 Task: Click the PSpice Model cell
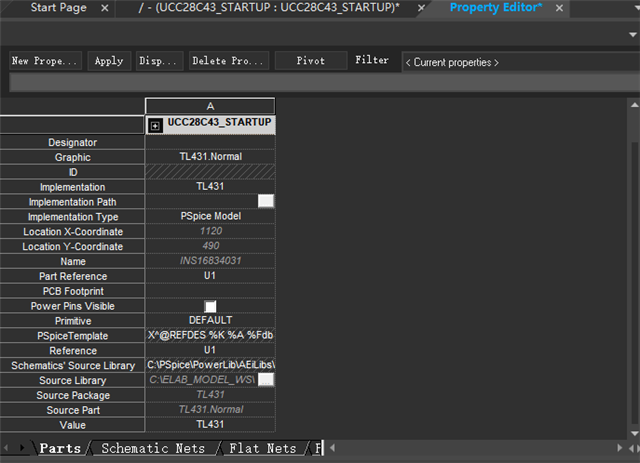coord(210,216)
